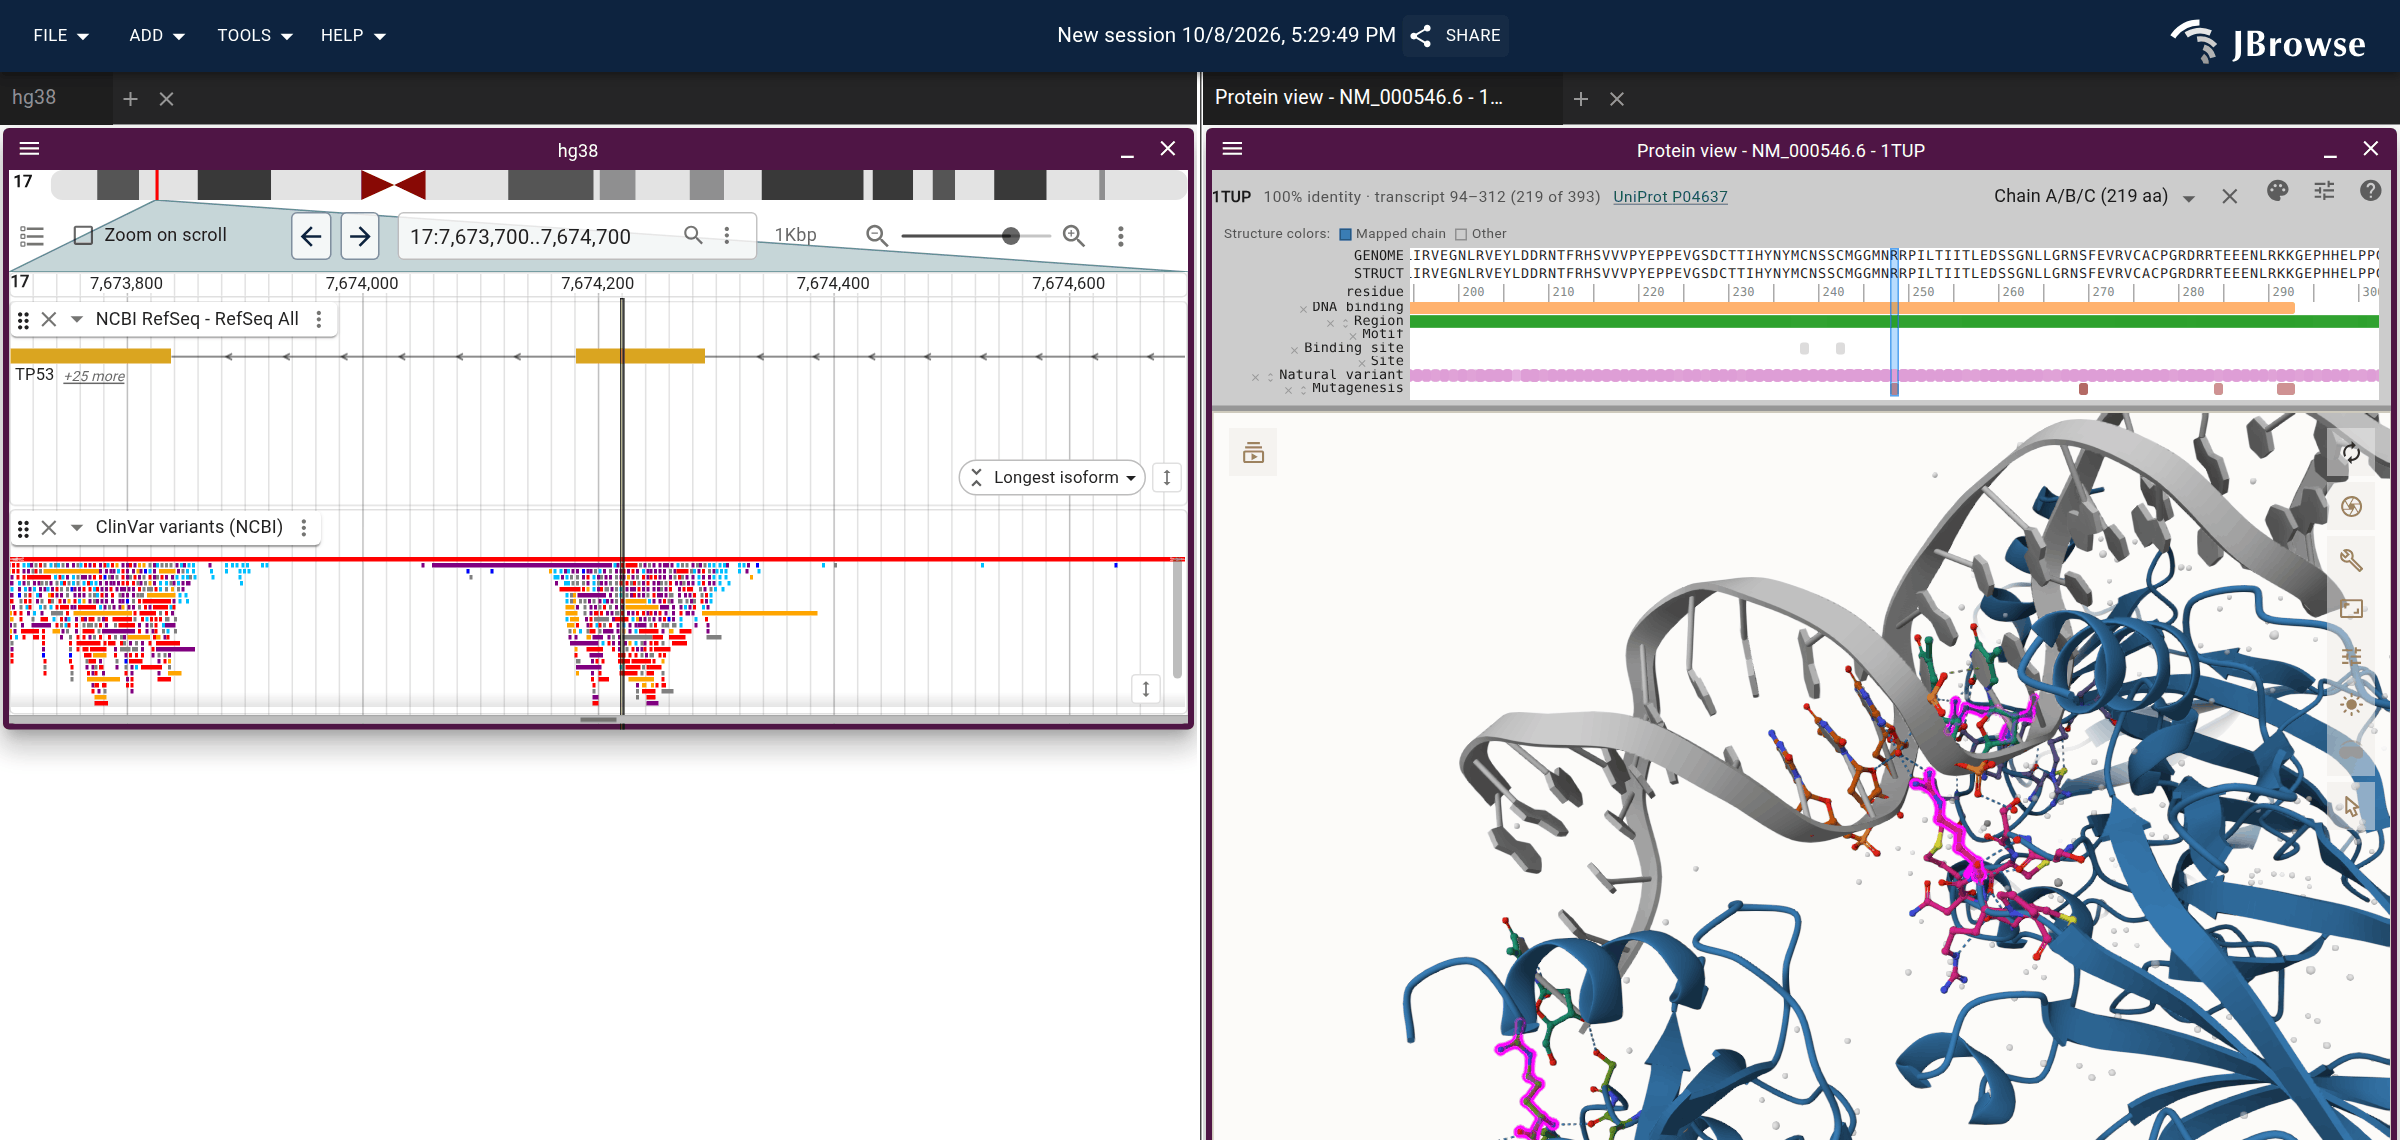Open the sun illumination settings icon
The width and height of the screenshot is (2400, 1140).
coord(2351,705)
